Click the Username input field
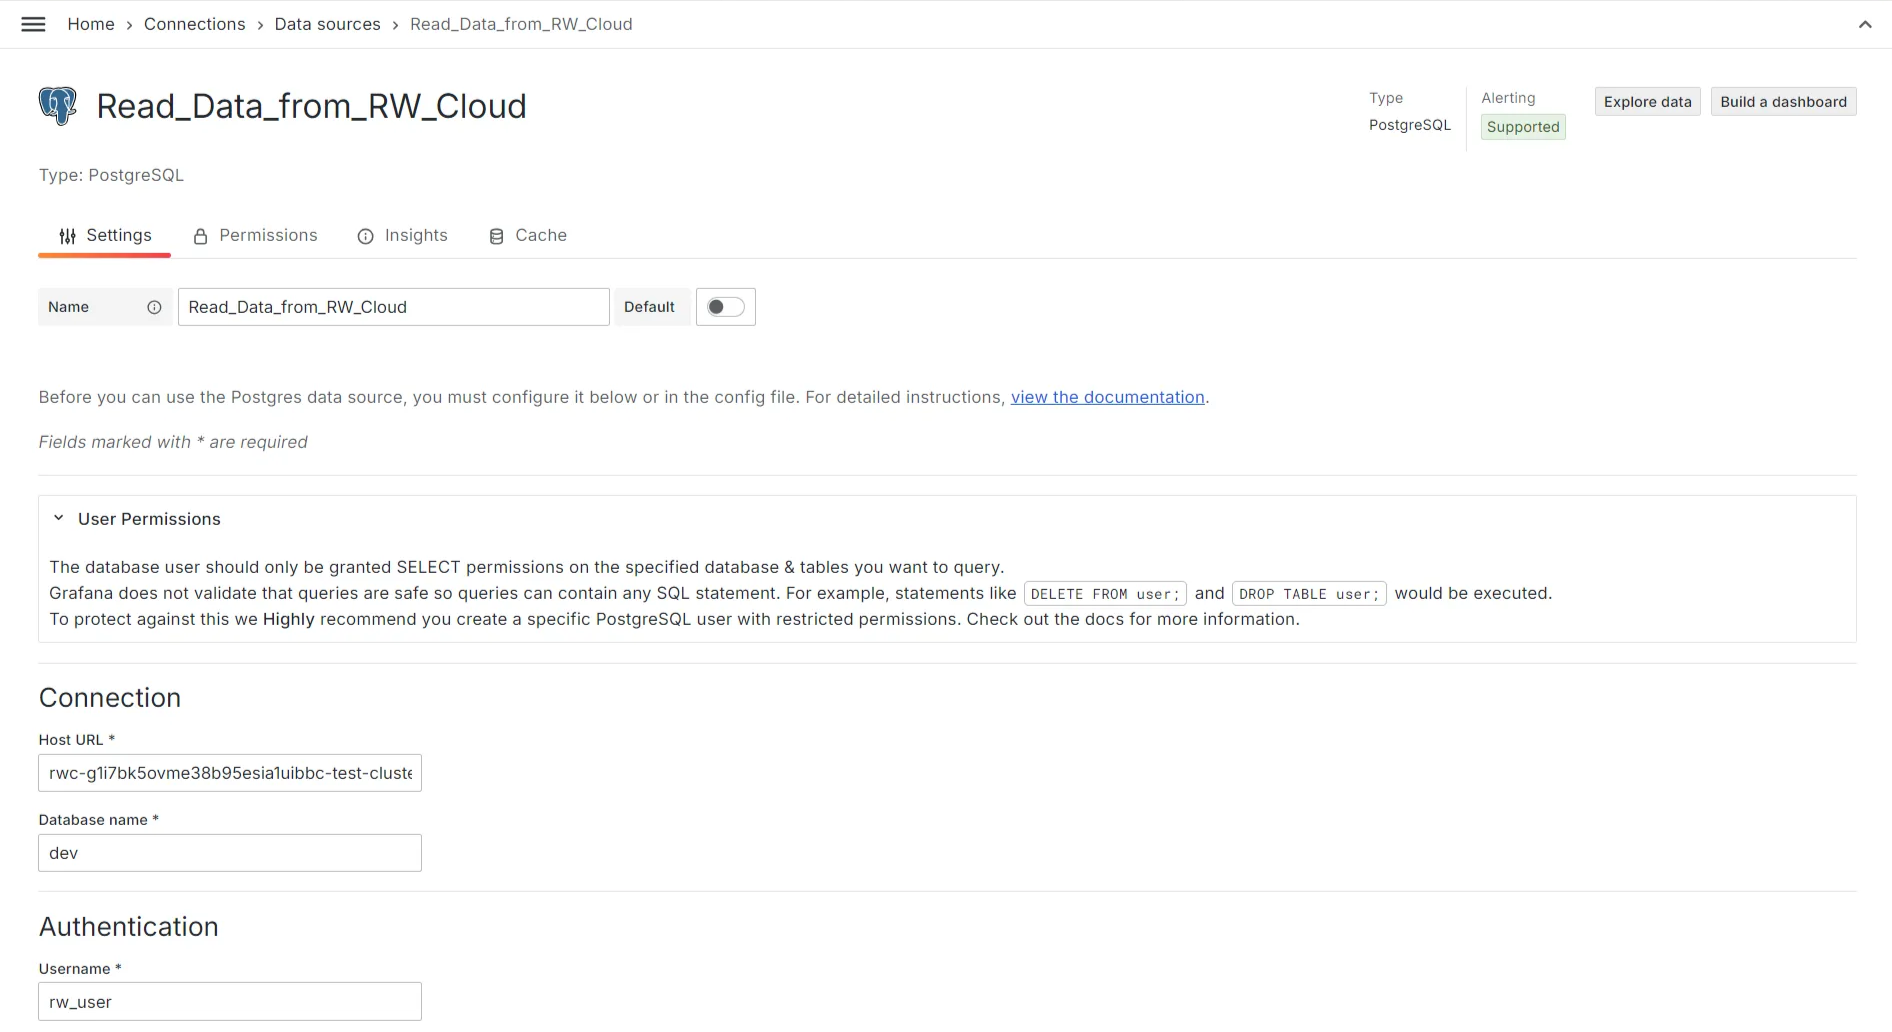Viewport: 1892px width, 1032px height. click(x=230, y=1001)
